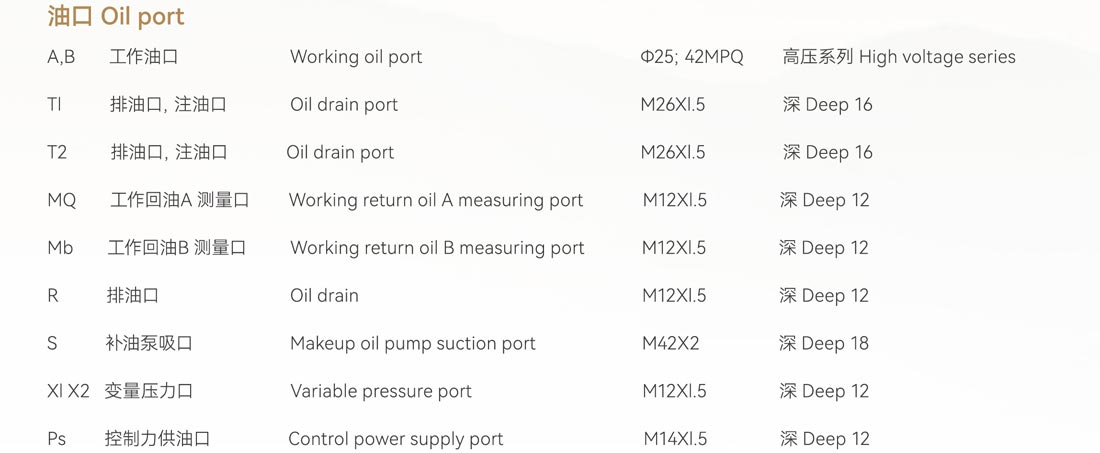Click the 'Makeup oil pump suction port' text
The height and width of the screenshot is (453, 1100).
pyautogui.click(x=412, y=344)
